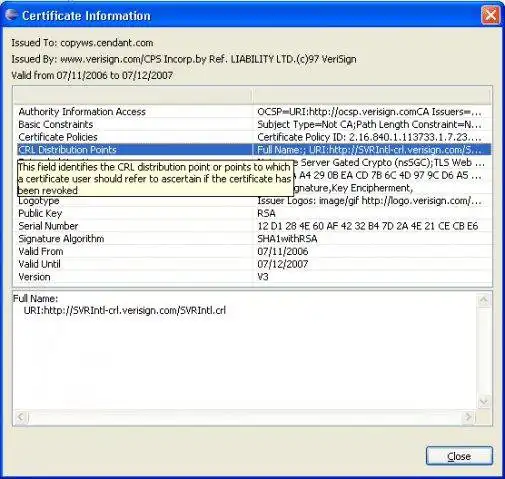
Task: Click the first column header of table
Action: [x=133, y=96]
